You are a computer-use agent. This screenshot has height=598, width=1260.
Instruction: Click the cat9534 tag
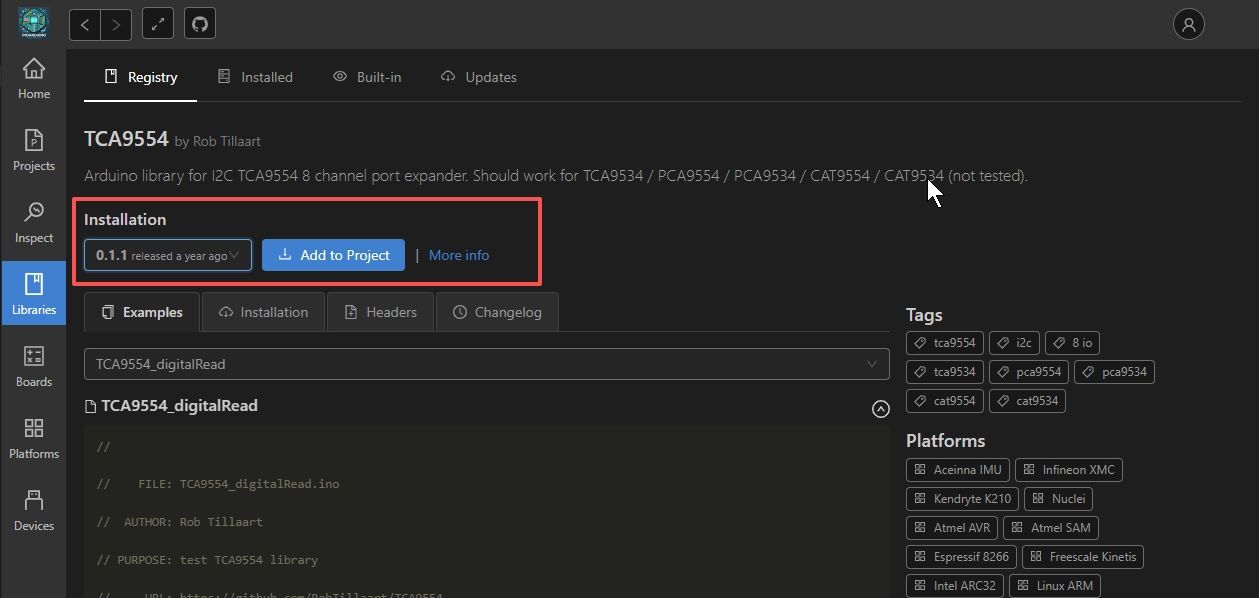(1027, 401)
